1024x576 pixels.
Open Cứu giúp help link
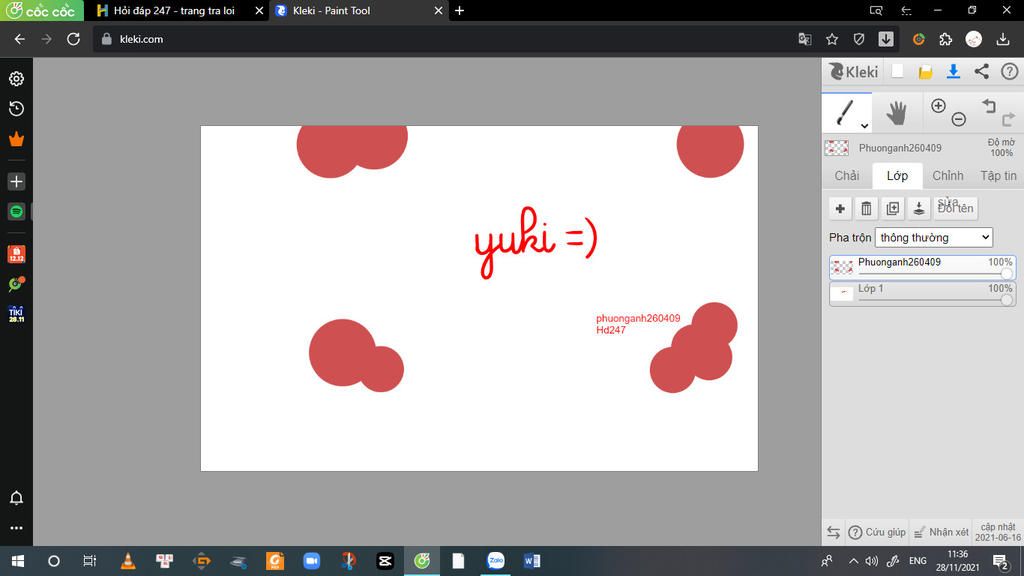tap(877, 532)
